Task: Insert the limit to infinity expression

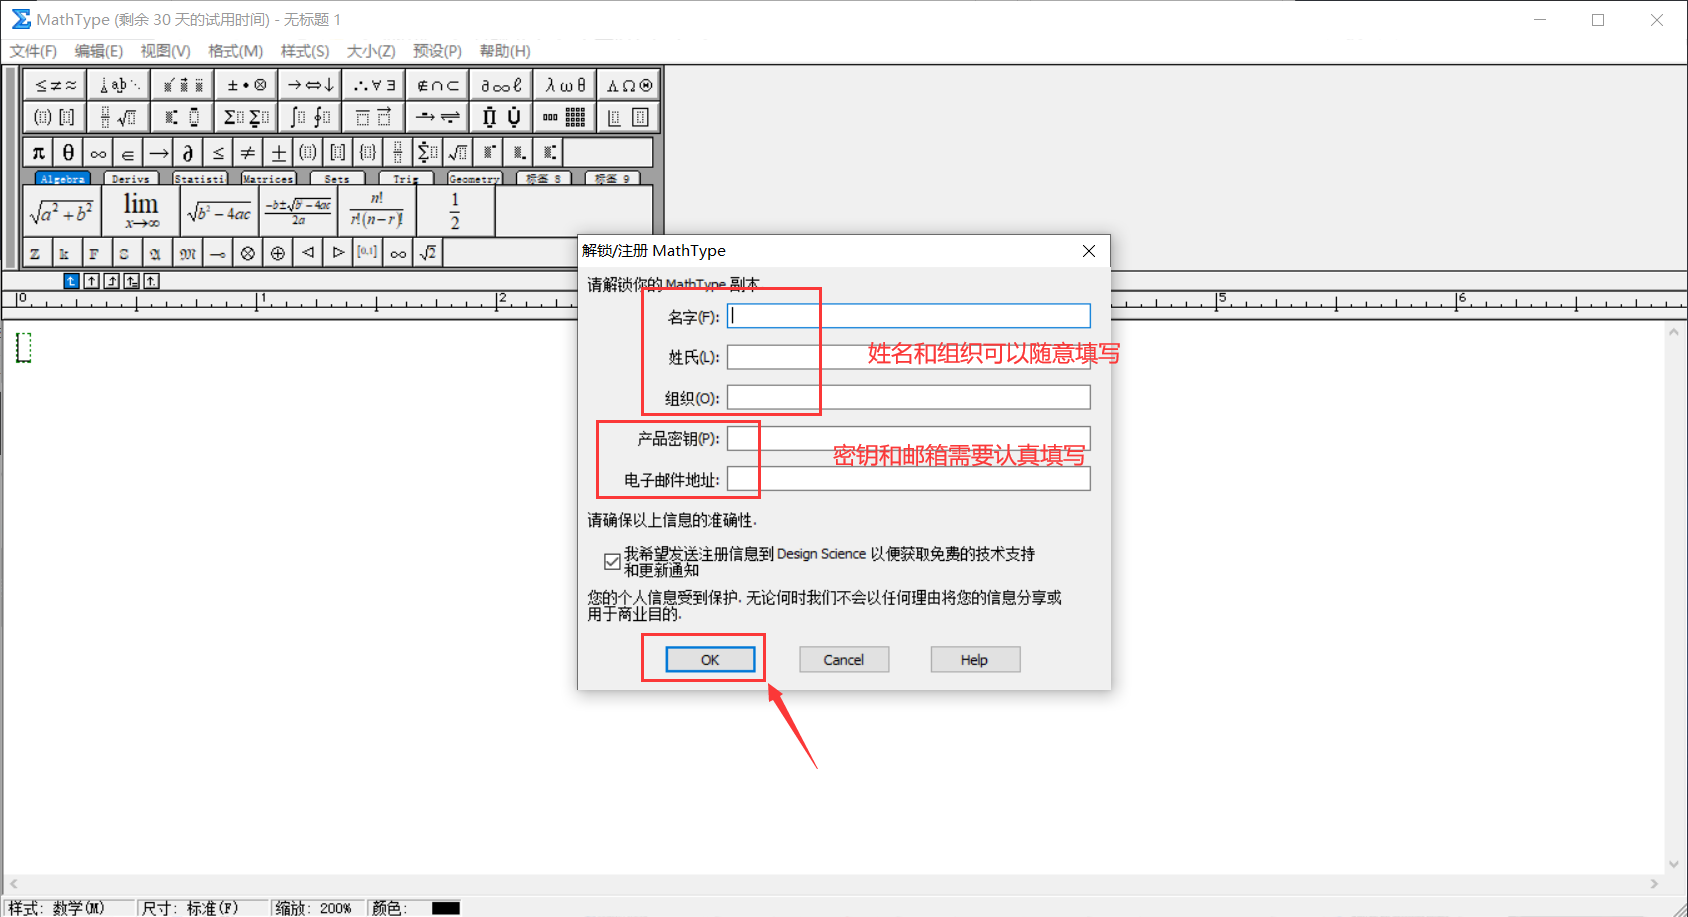Action: [141, 211]
